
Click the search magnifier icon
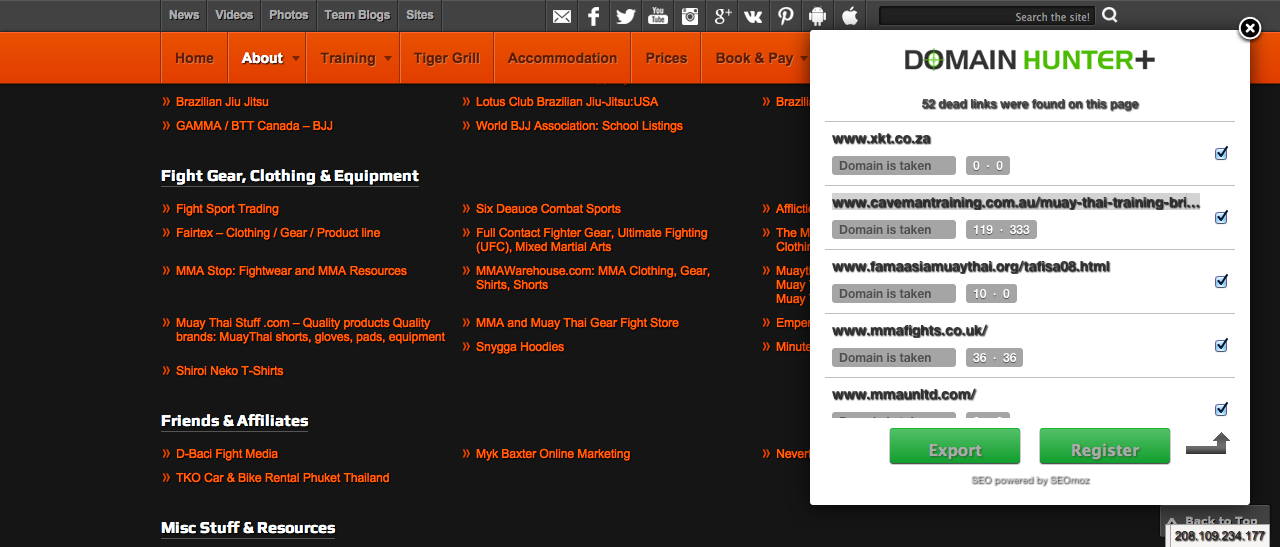(x=1110, y=16)
